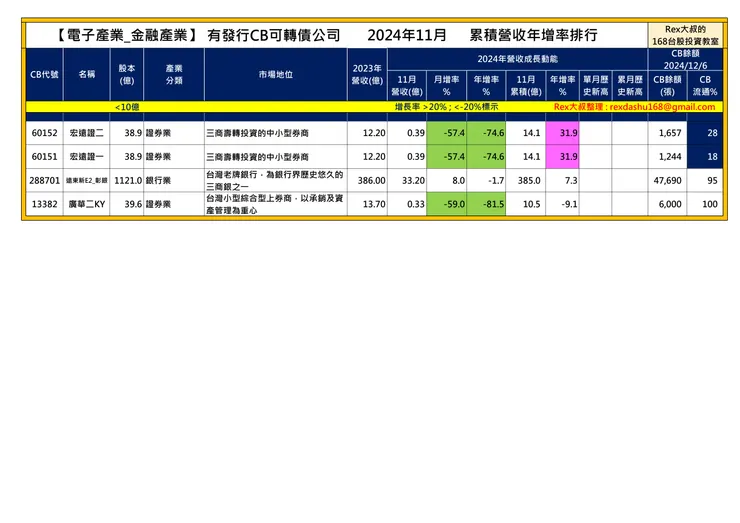The width and height of the screenshot is (740, 523).
Task: Click green cell -59.0
Action: click(446, 204)
